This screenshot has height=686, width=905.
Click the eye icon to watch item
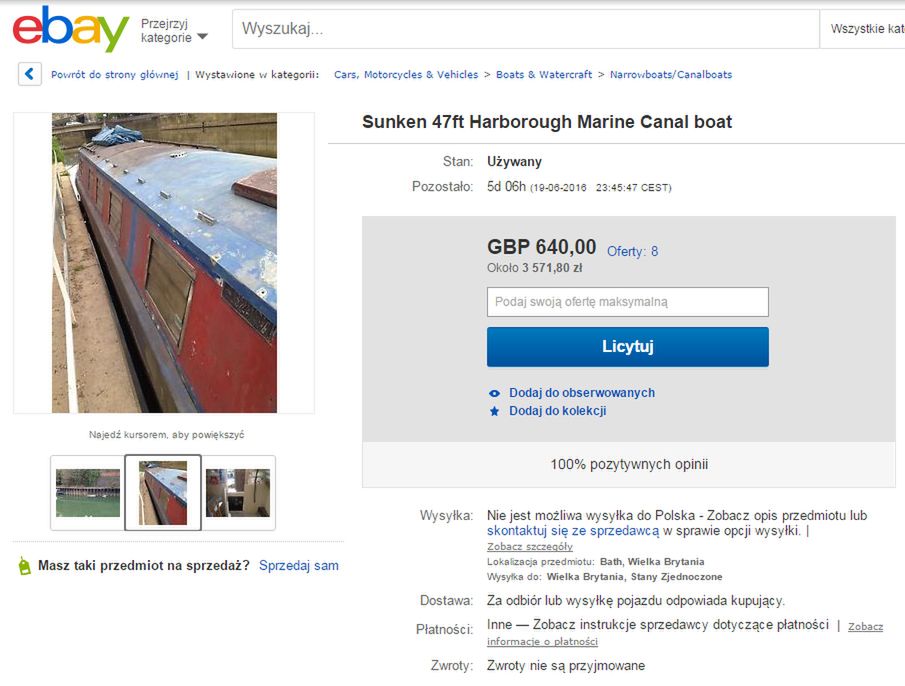click(x=495, y=393)
